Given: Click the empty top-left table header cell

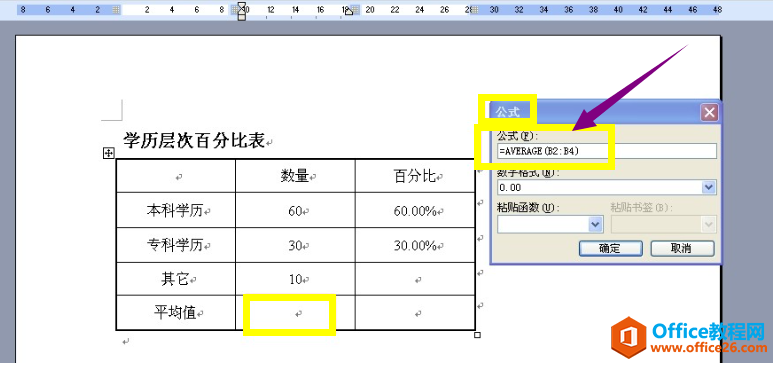Looking at the screenshot, I should [176, 176].
